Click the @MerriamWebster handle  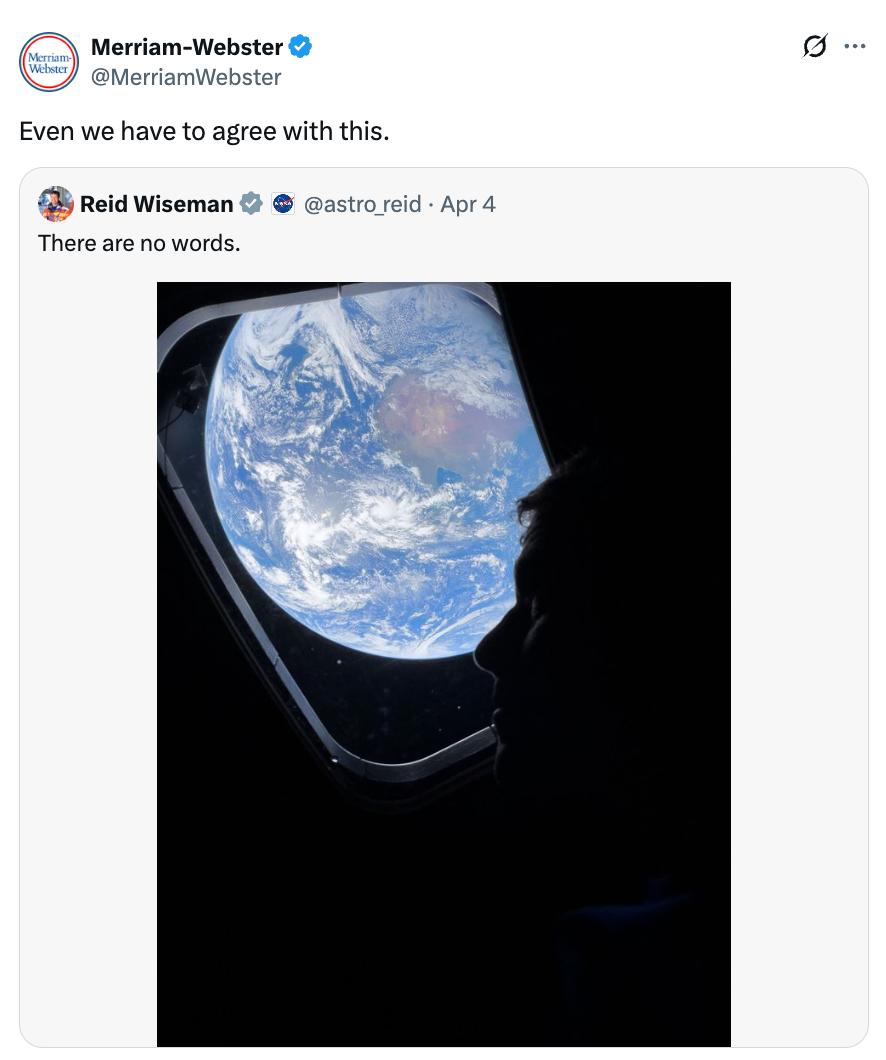point(186,76)
